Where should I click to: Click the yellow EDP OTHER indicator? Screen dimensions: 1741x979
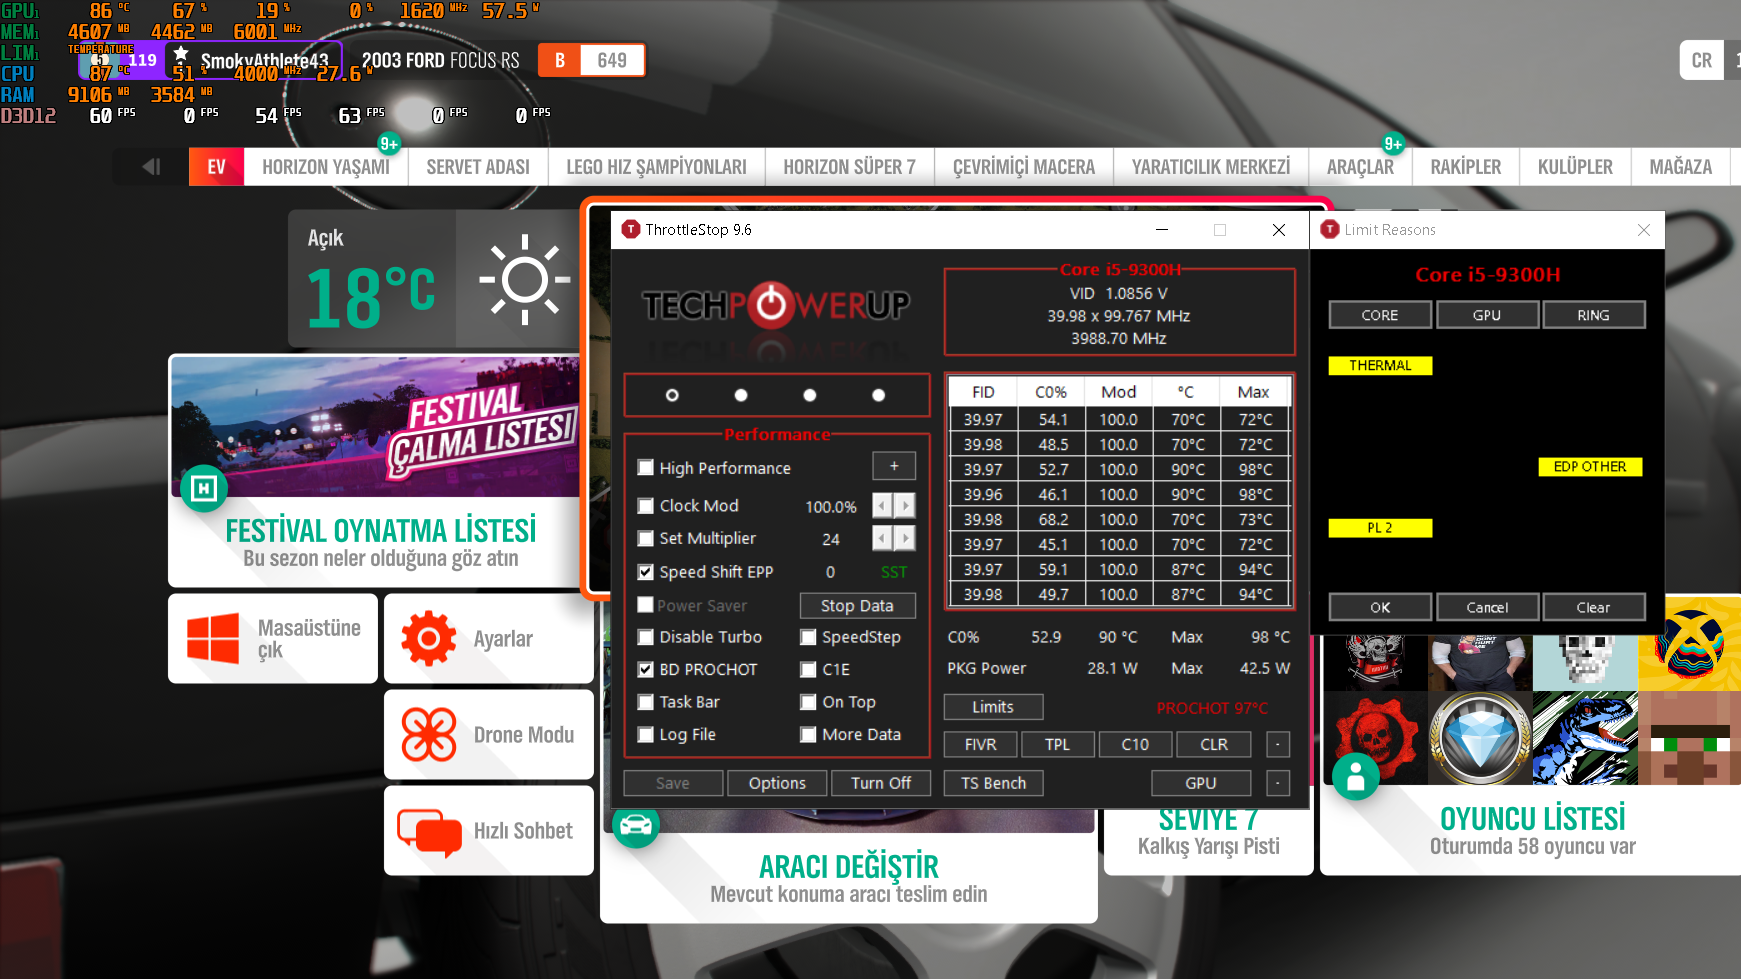pyautogui.click(x=1590, y=467)
